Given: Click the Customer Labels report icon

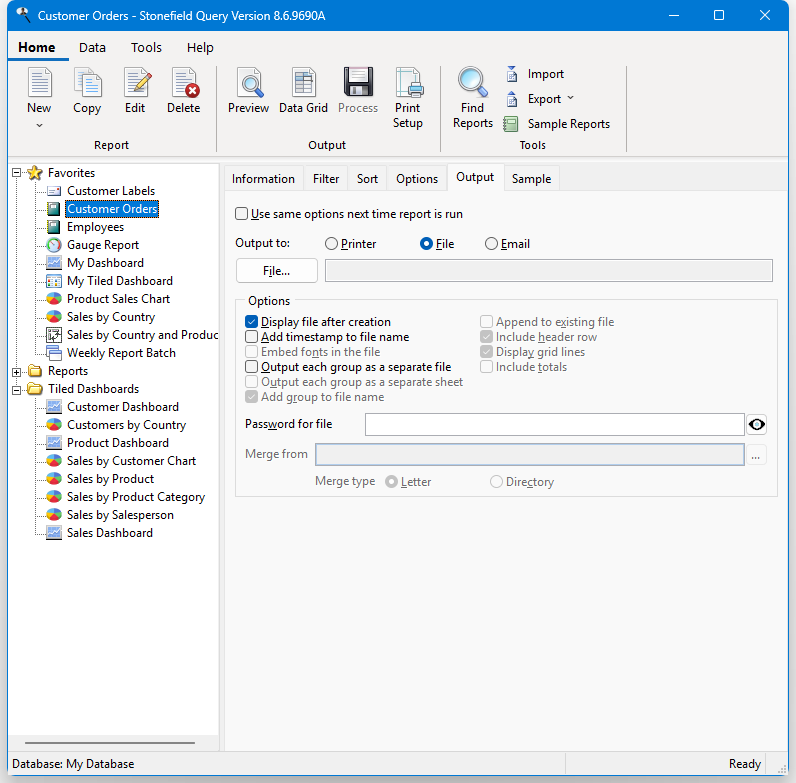Looking at the screenshot, I should (54, 191).
